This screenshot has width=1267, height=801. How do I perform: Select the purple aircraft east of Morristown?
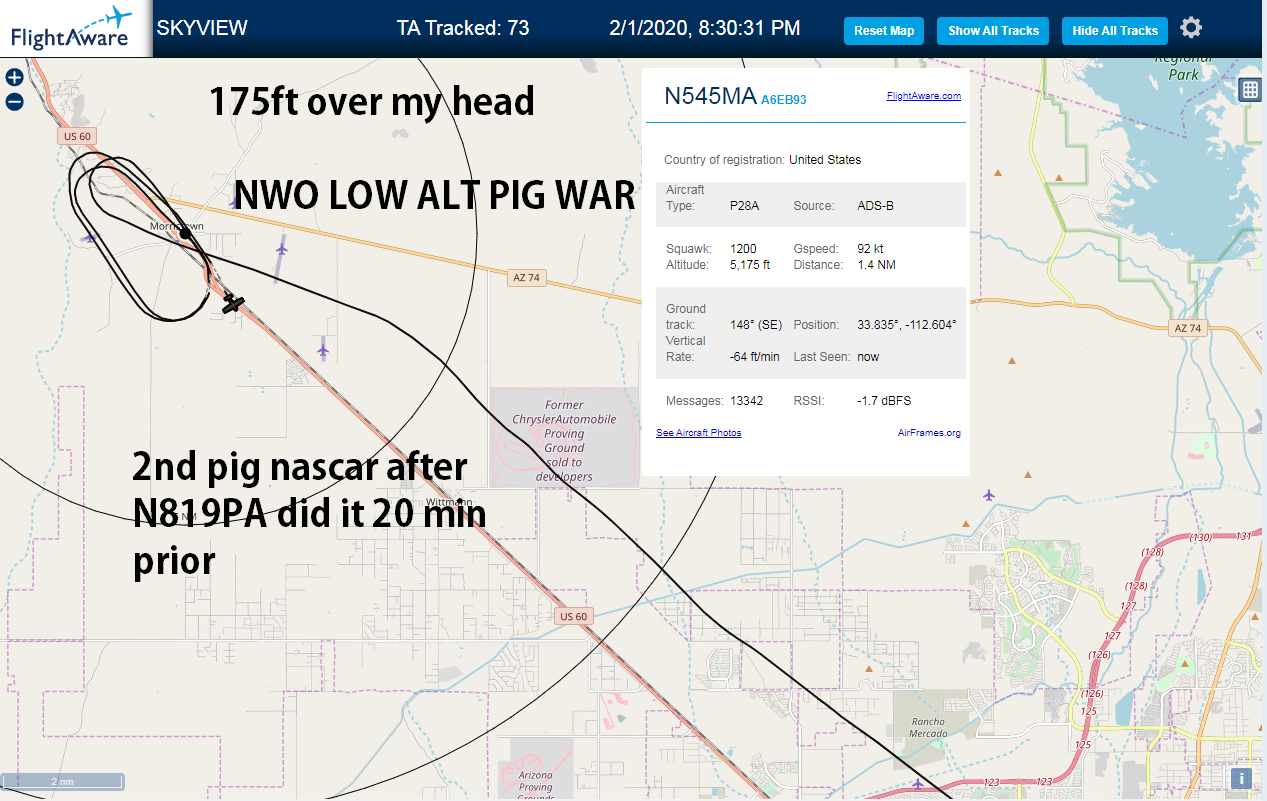point(282,247)
